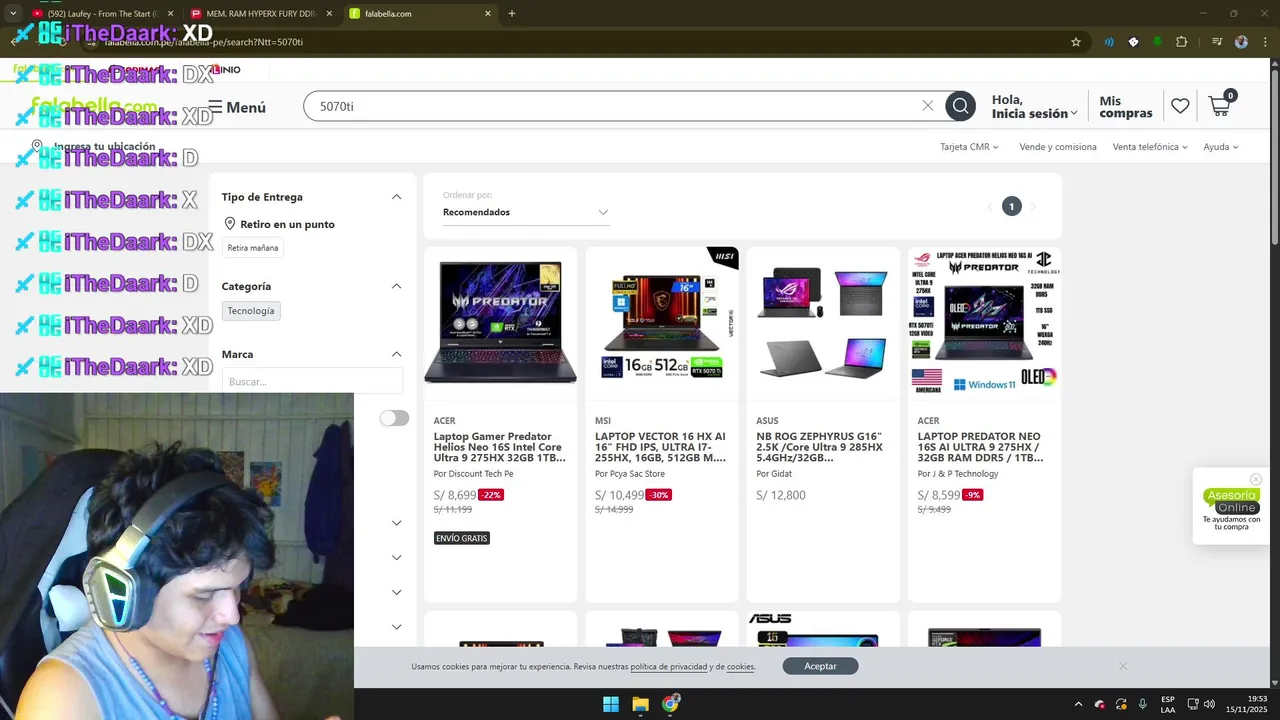Open the ESP LAA language indicator
Screen dimensions: 1280x720
click(x=1168, y=704)
